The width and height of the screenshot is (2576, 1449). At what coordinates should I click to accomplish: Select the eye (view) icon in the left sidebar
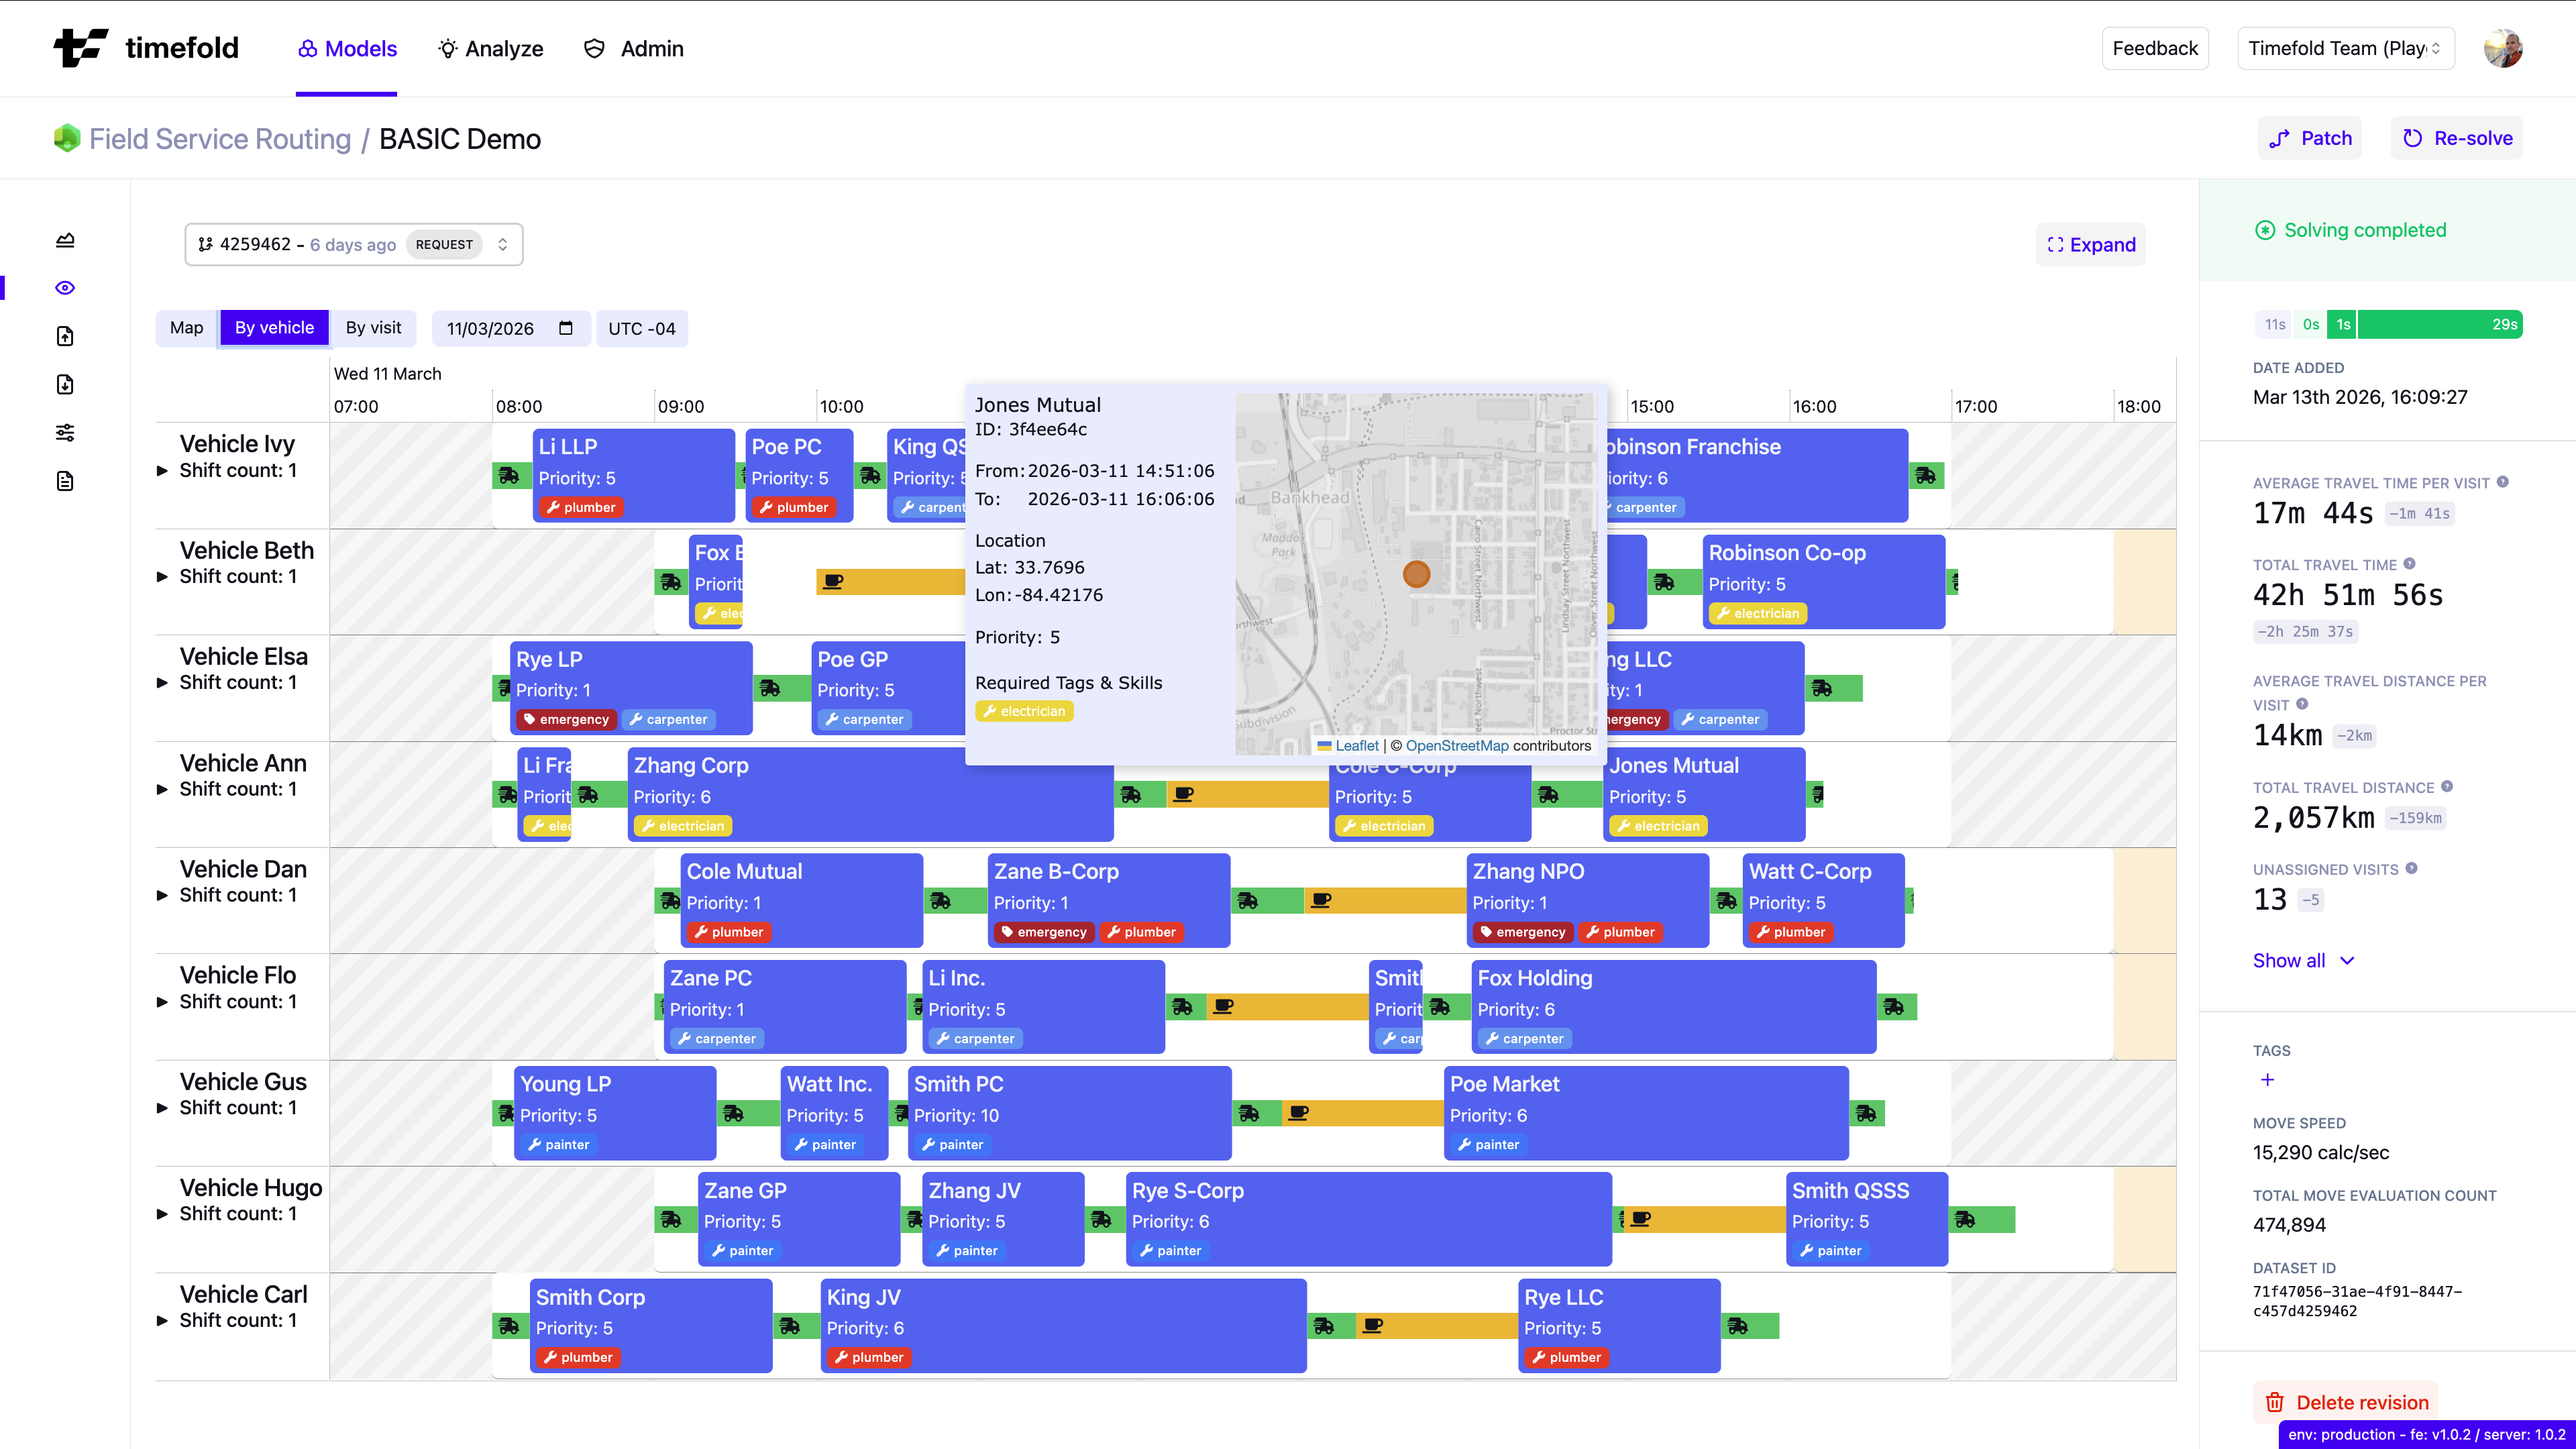[x=64, y=287]
